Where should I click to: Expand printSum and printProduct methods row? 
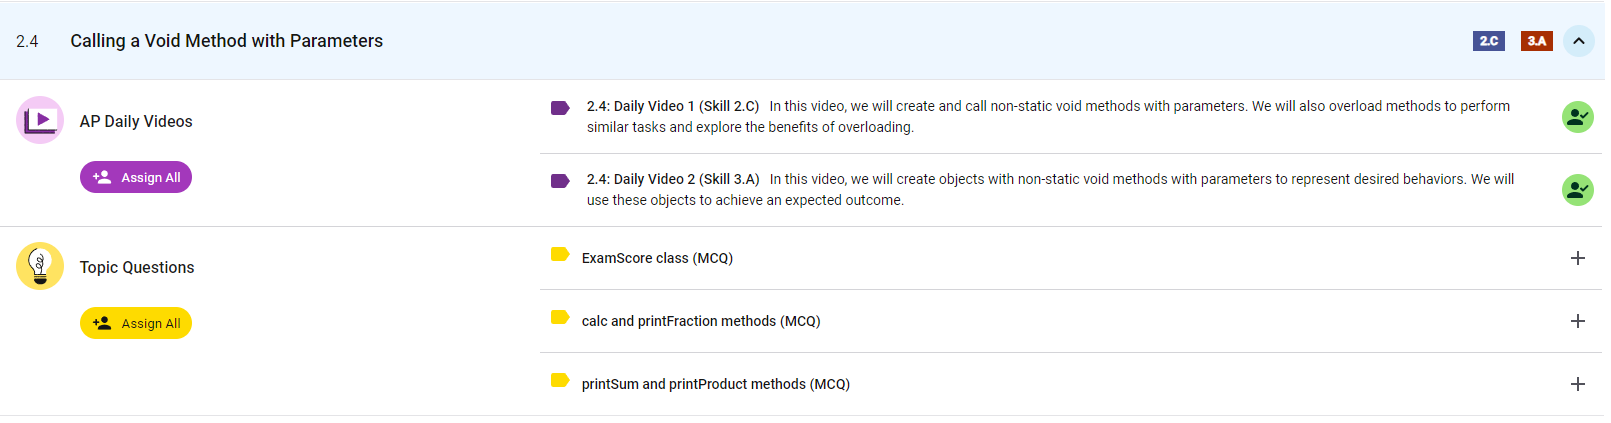click(x=1577, y=384)
